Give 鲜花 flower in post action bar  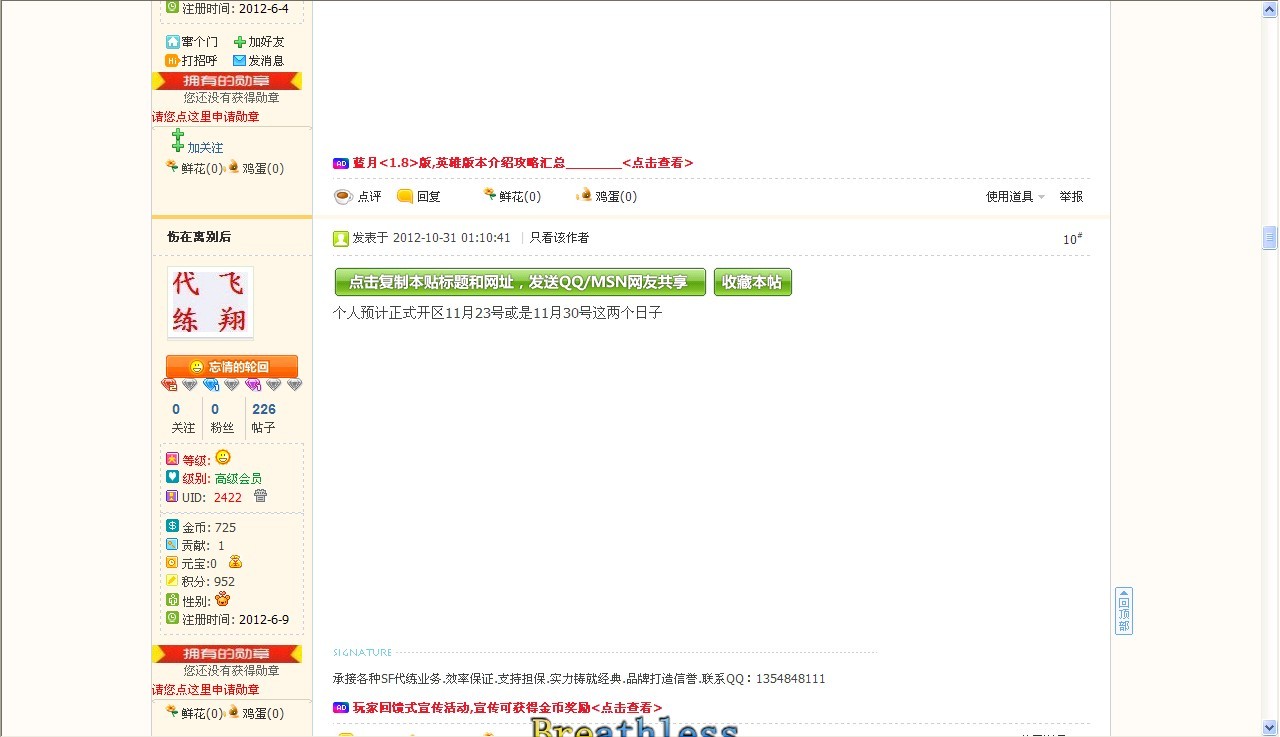pyautogui.click(x=490, y=196)
